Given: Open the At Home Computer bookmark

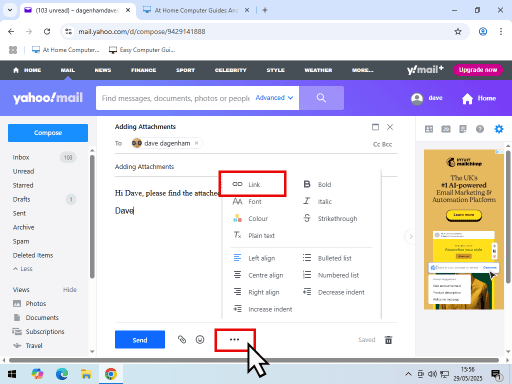Looking at the screenshot, I should tap(65, 50).
